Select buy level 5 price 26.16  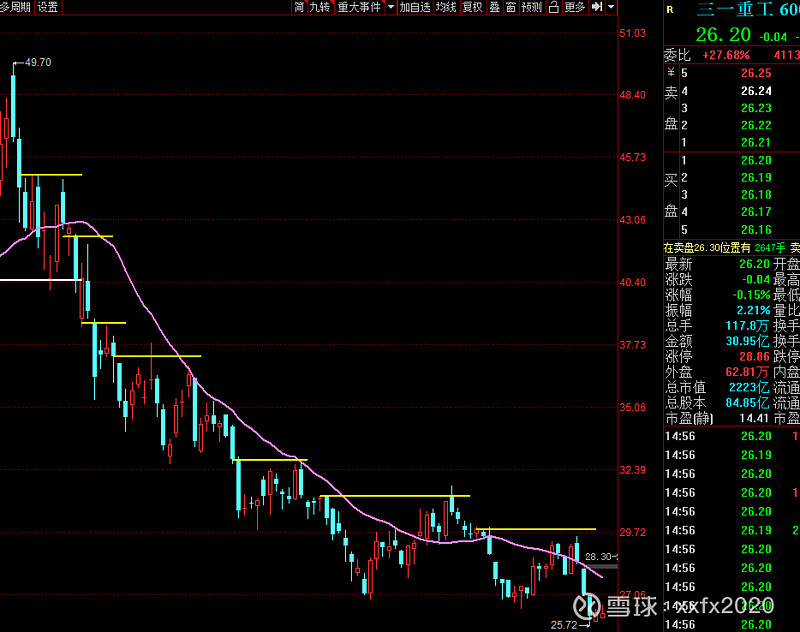tap(756, 230)
